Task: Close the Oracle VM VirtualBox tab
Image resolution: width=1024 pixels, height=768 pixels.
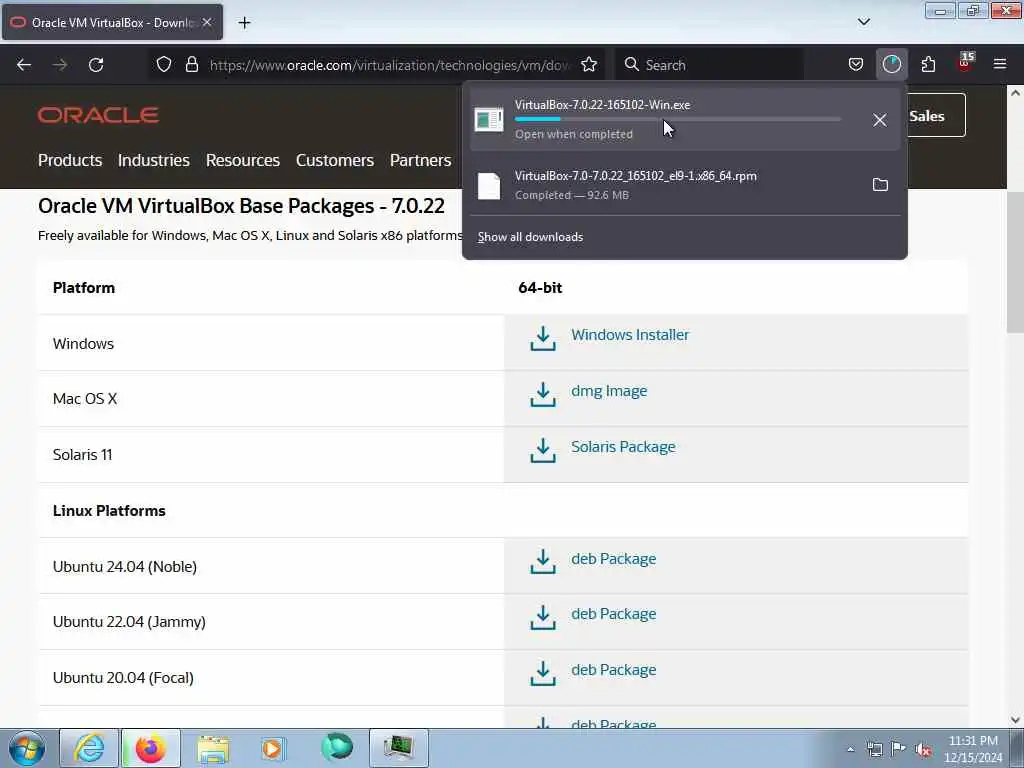Action: tap(207, 22)
